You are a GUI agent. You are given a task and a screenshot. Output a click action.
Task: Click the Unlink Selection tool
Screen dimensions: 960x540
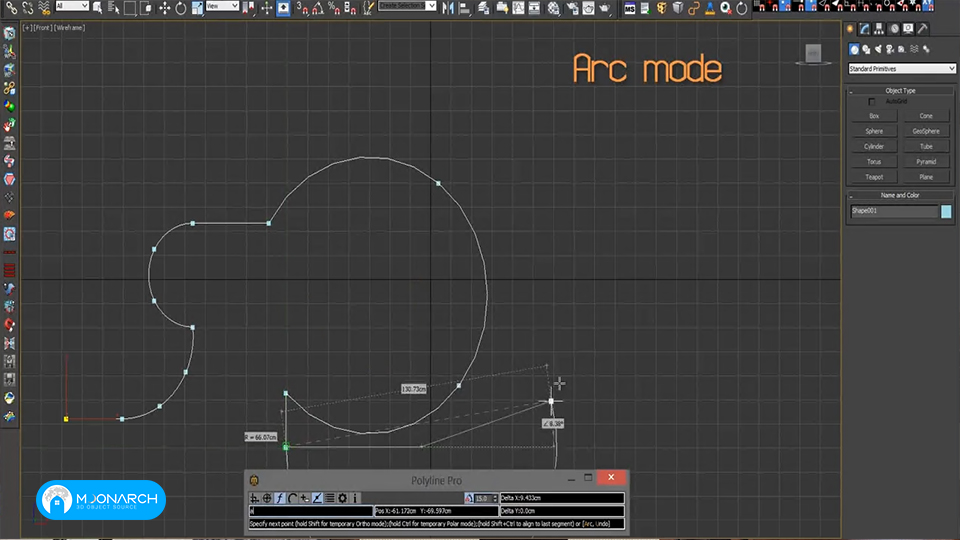28,8
